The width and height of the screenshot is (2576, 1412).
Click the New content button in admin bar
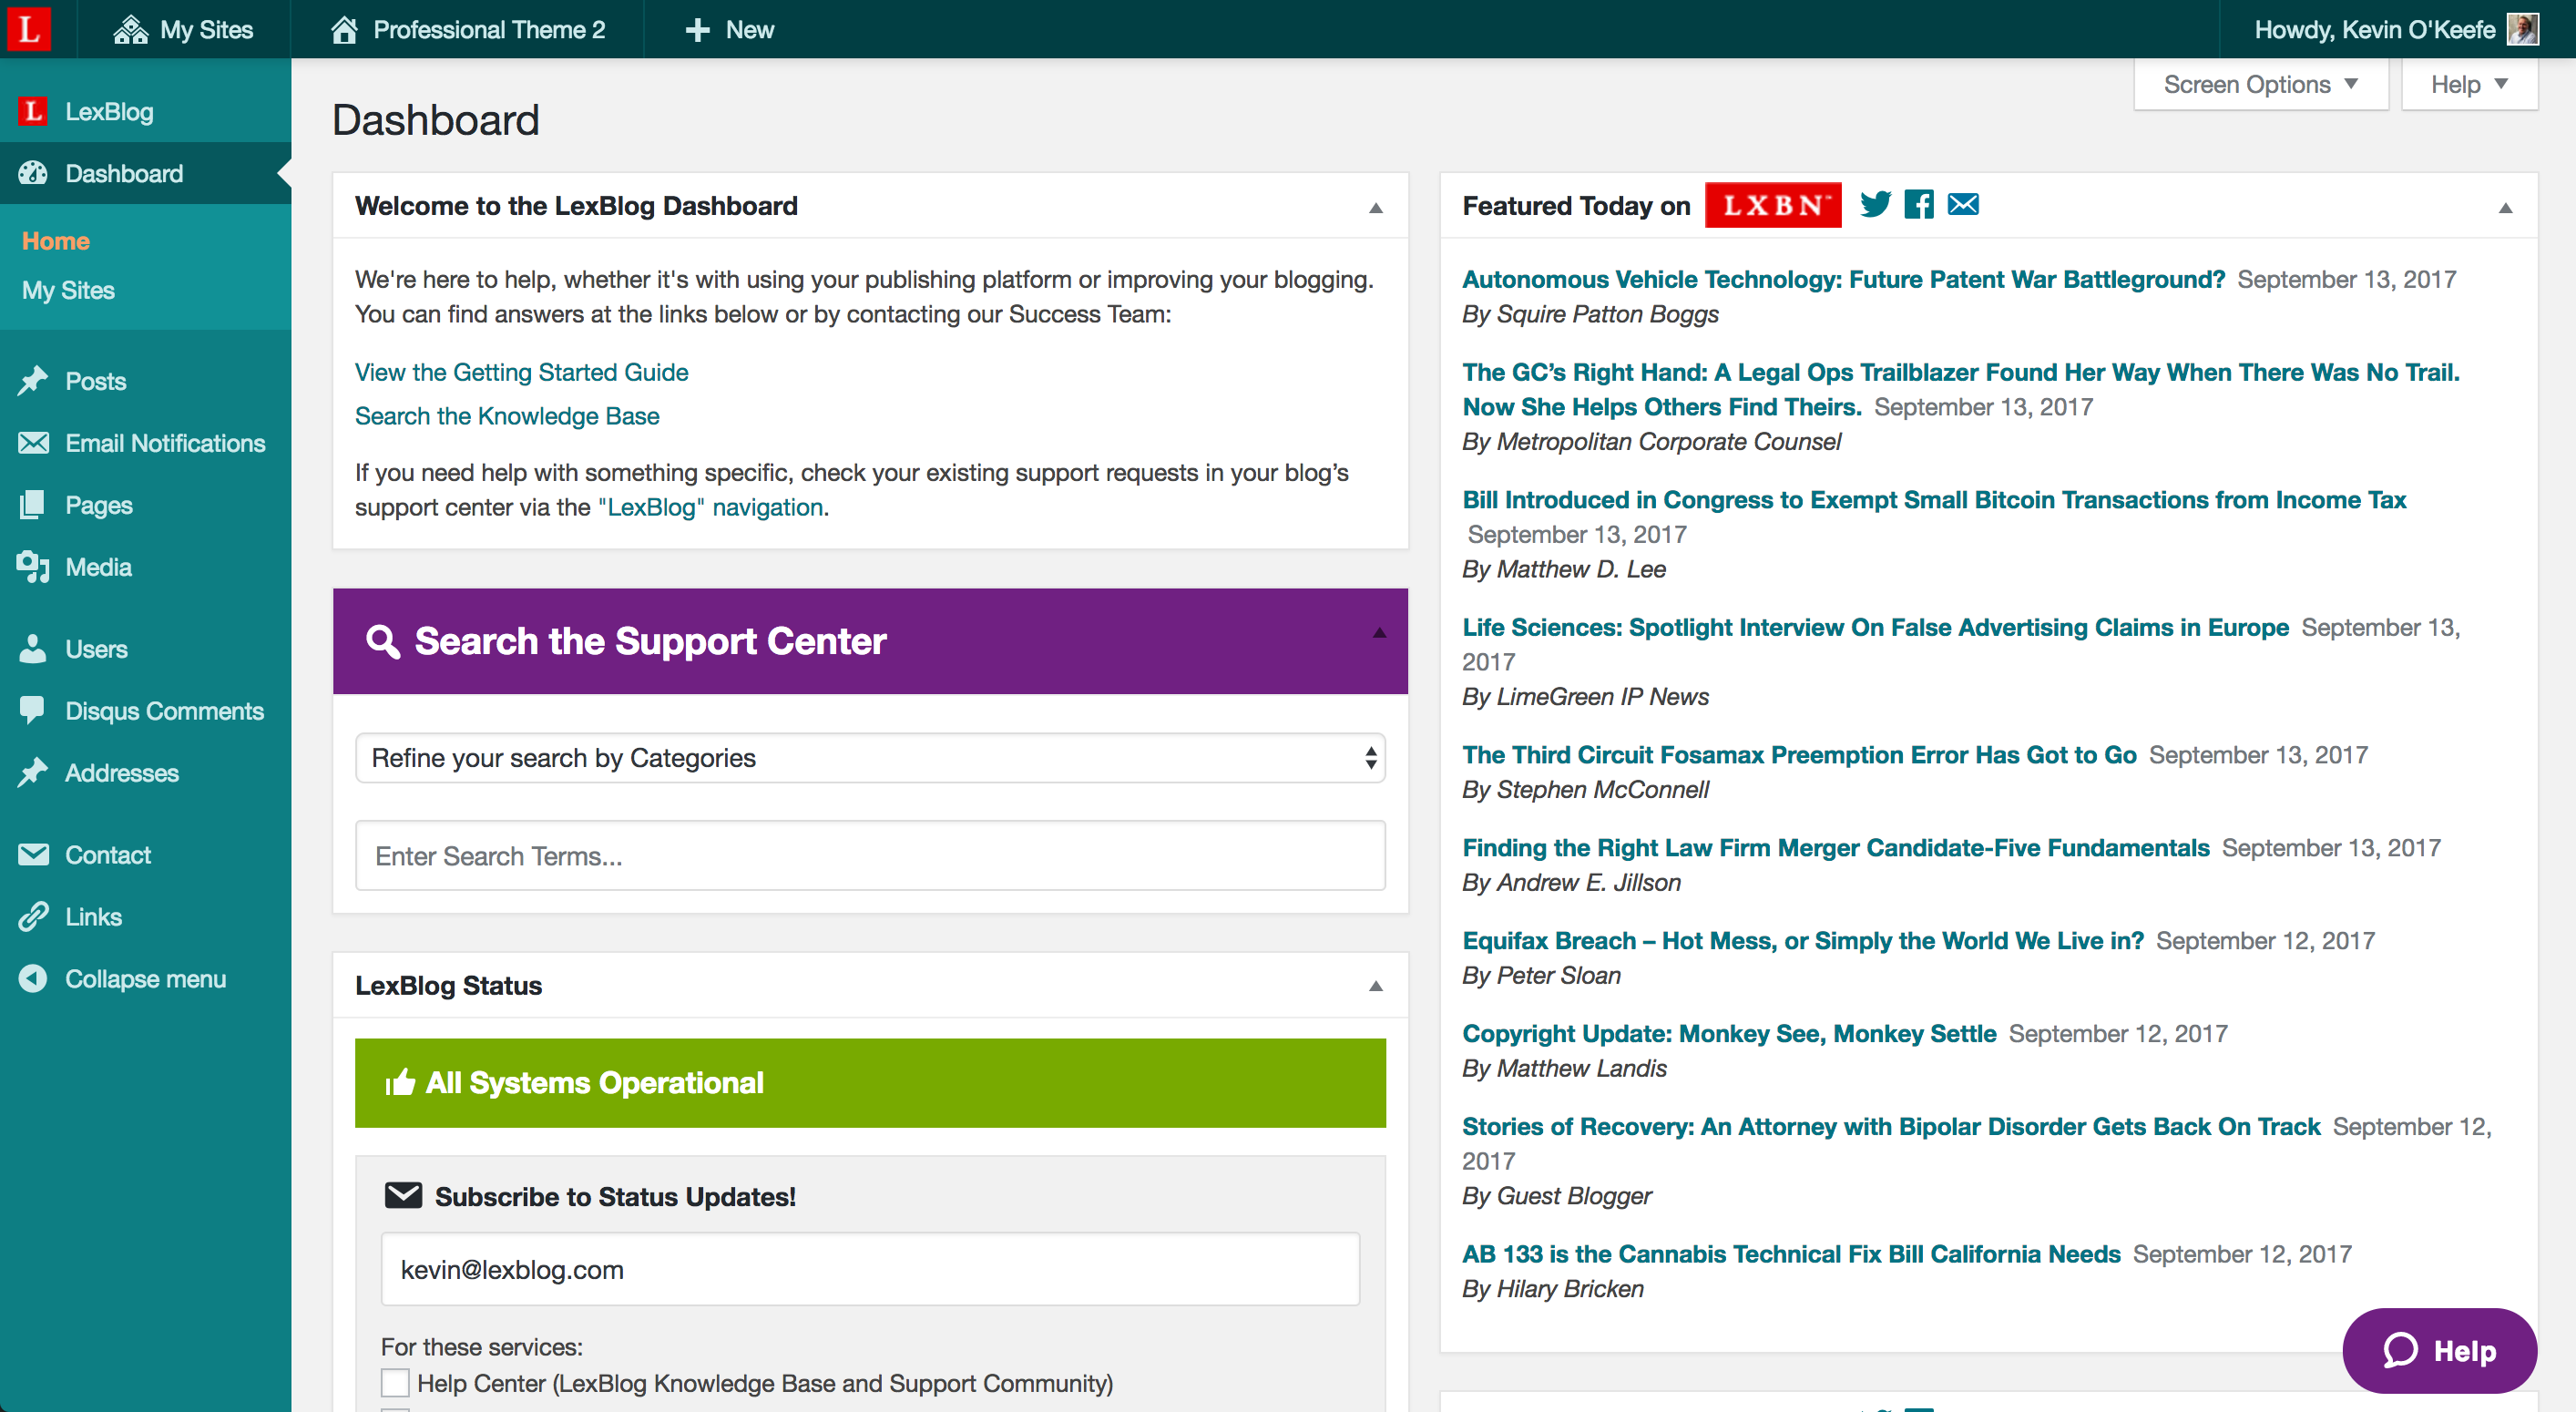tap(730, 29)
